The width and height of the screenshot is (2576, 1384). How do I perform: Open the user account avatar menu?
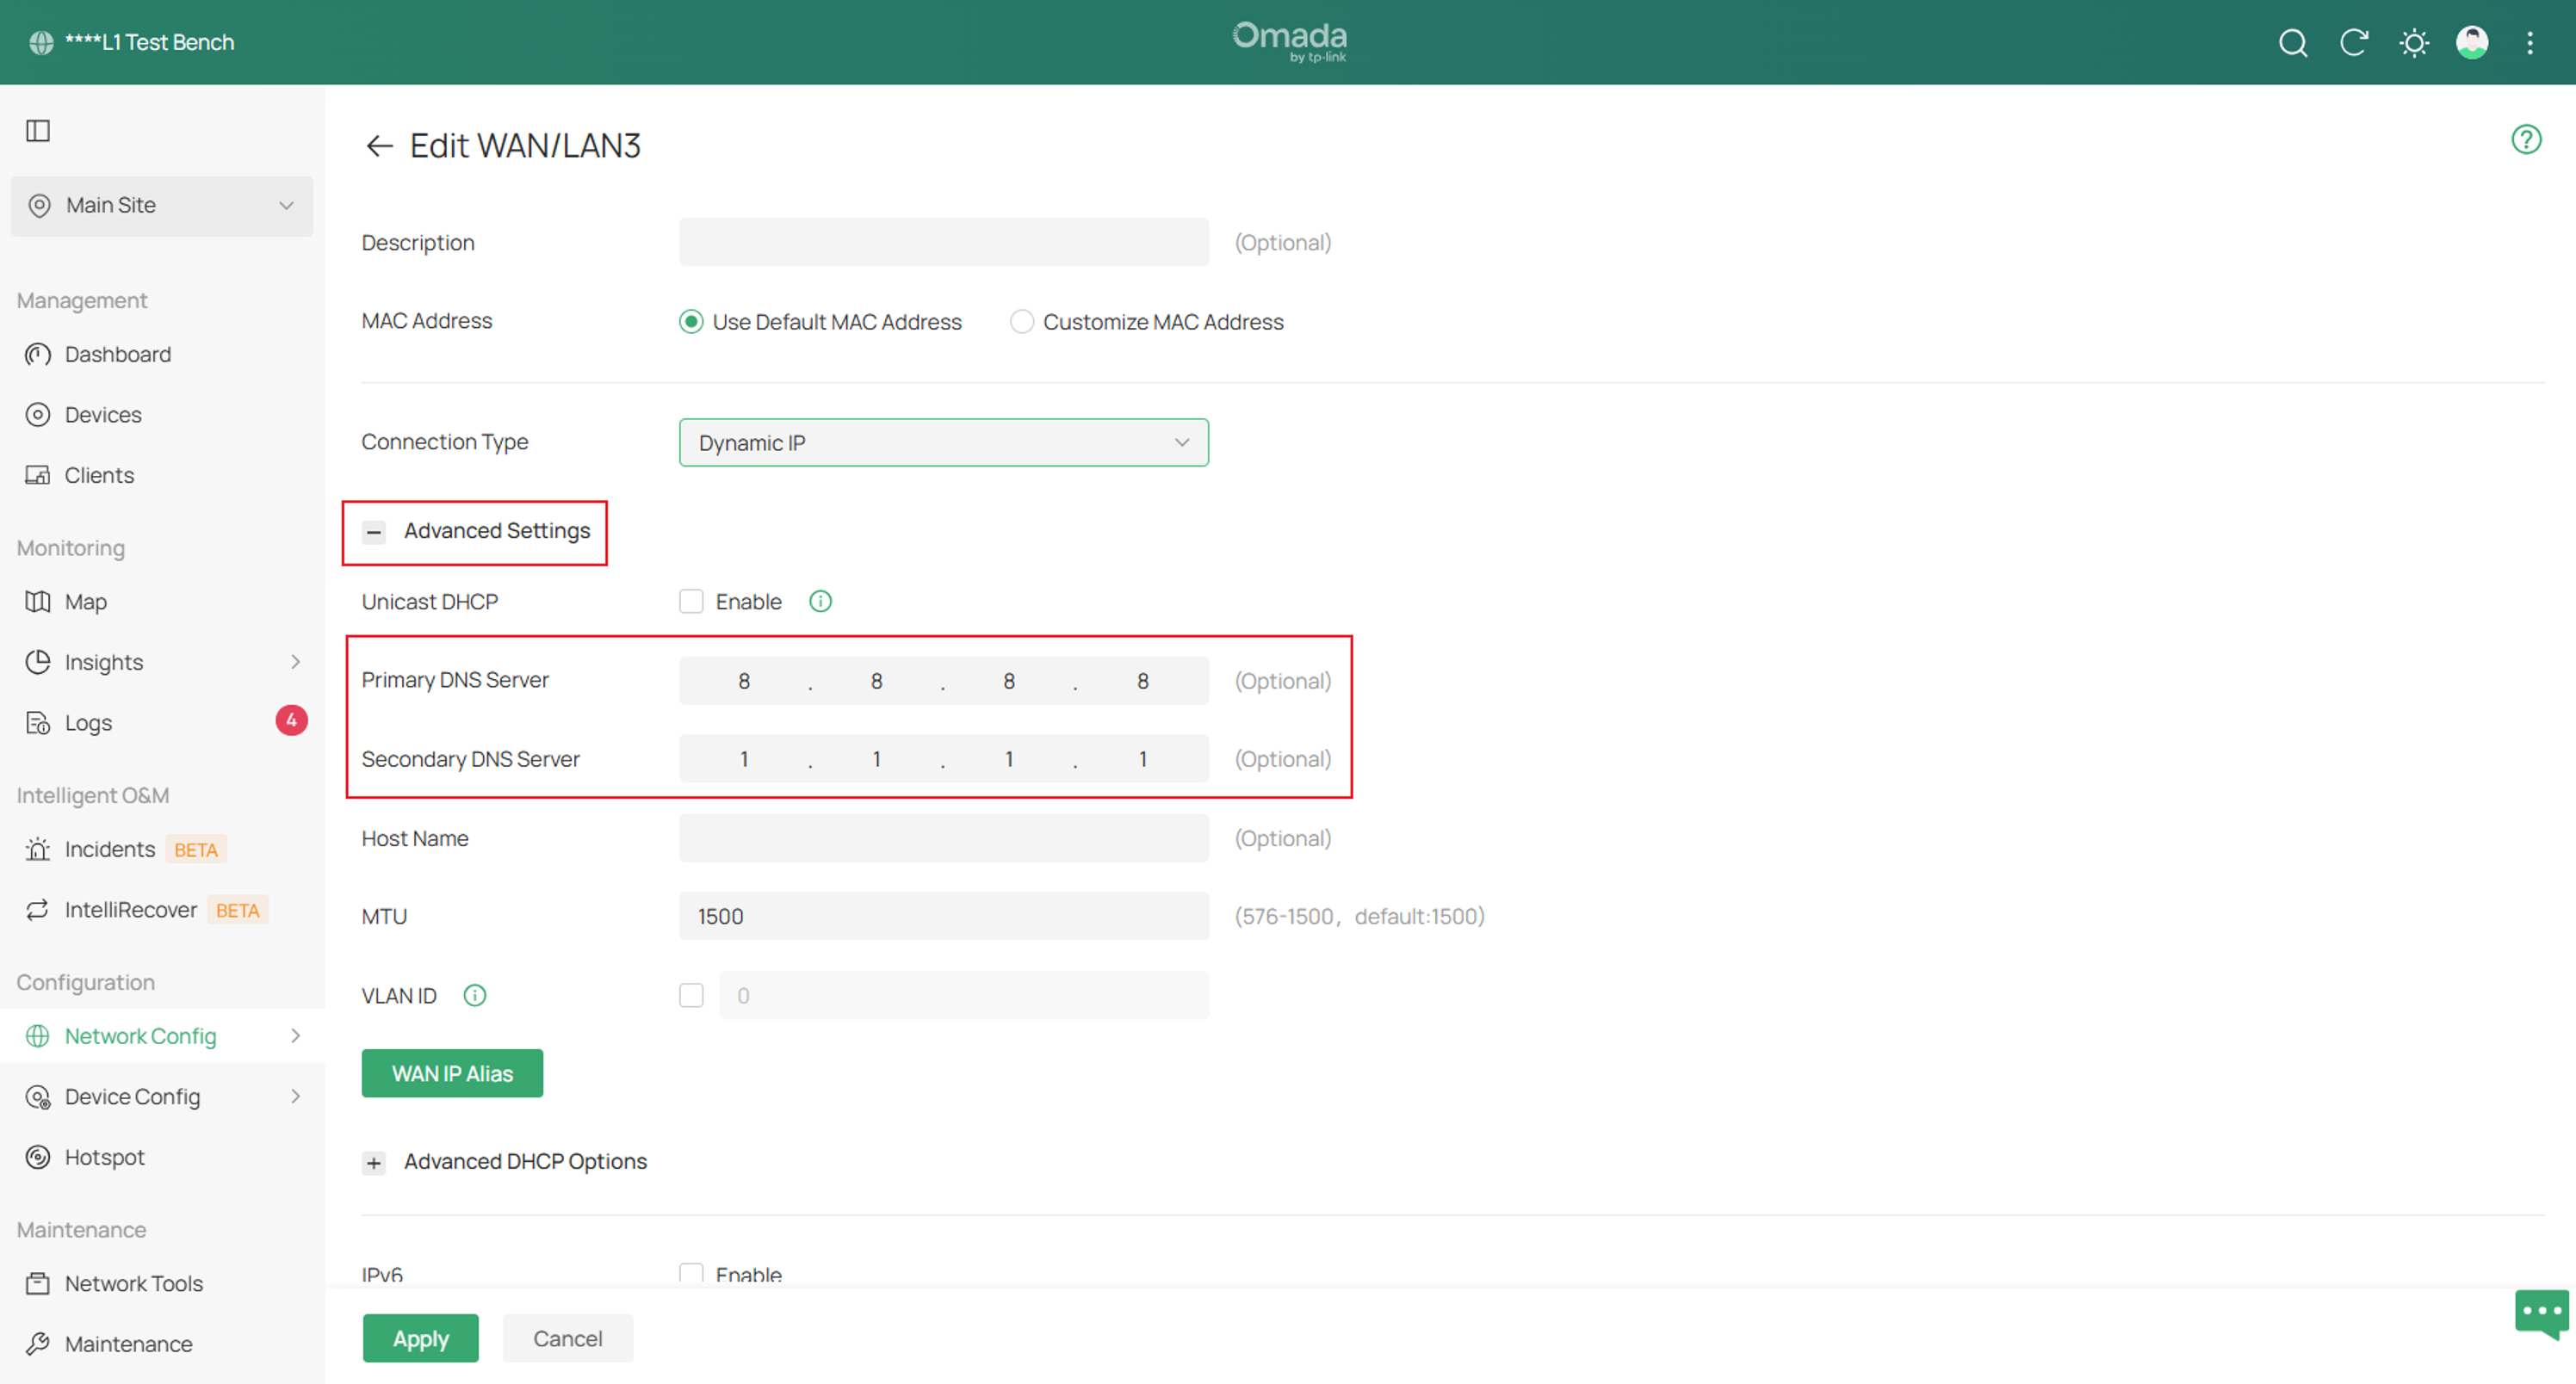[2472, 43]
